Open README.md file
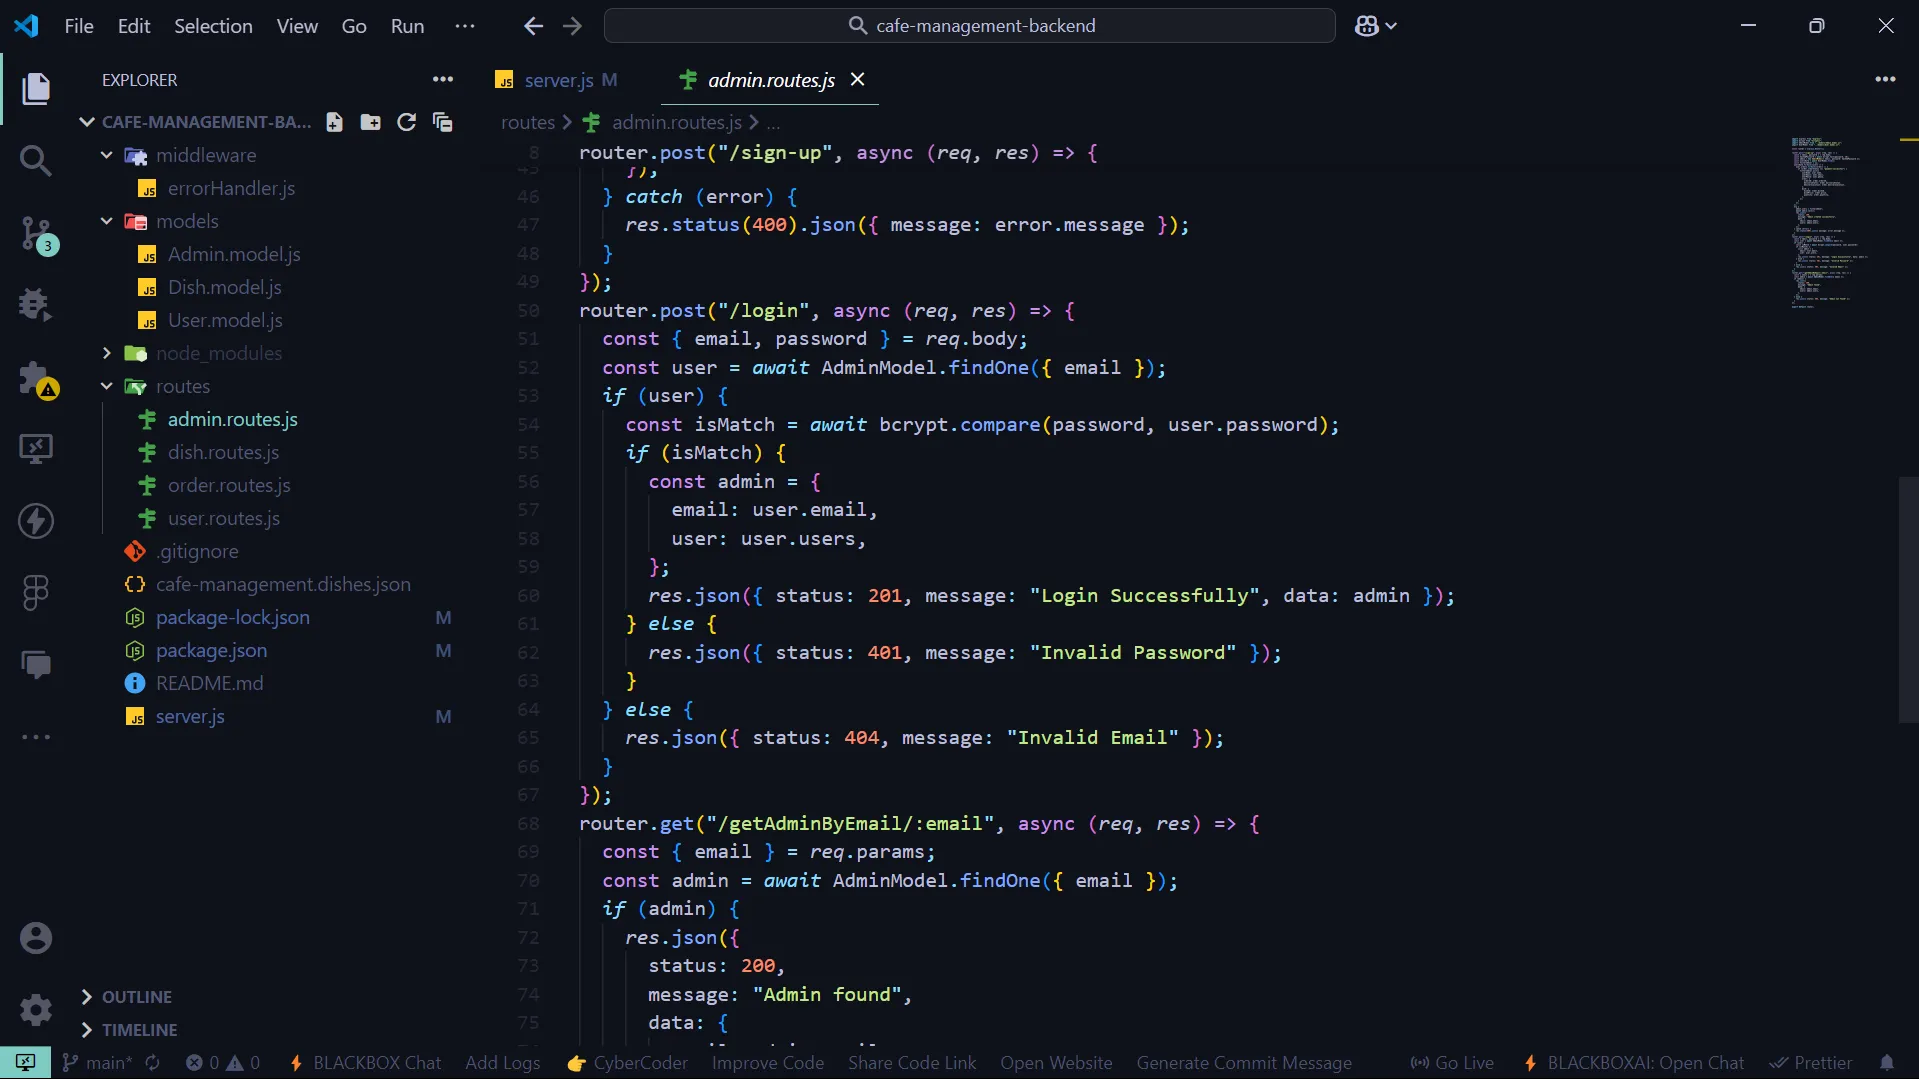Viewport: 1919px width, 1079px height. [209, 683]
